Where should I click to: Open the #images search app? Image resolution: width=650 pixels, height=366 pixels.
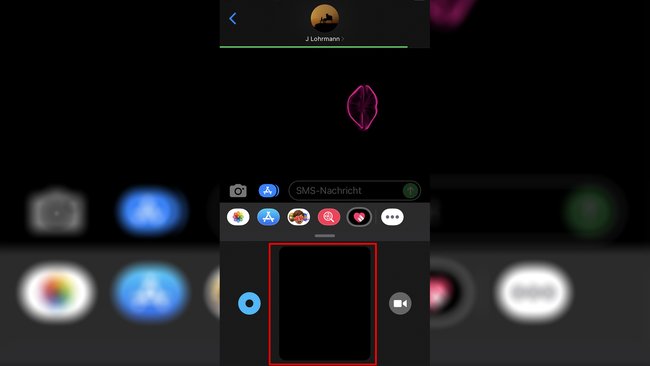pos(329,217)
